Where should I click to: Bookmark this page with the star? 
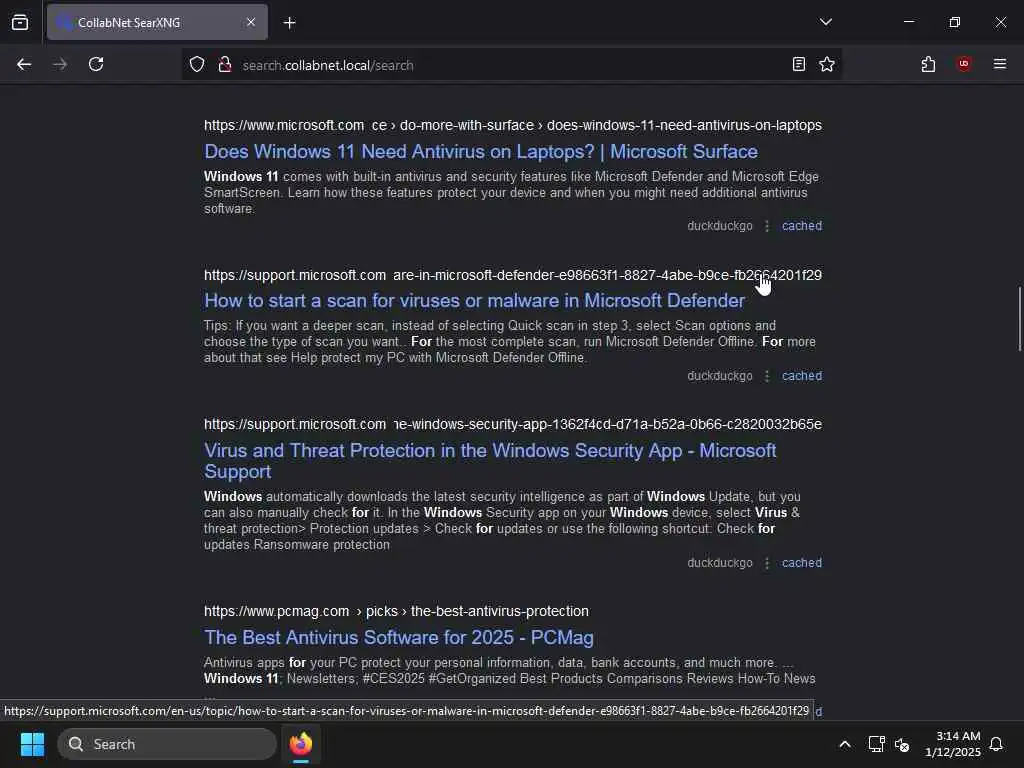click(827, 64)
